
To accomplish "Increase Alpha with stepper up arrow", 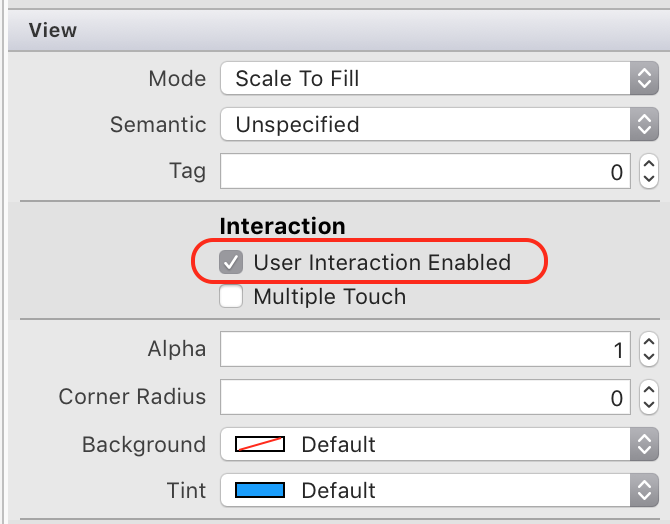I will [648, 342].
